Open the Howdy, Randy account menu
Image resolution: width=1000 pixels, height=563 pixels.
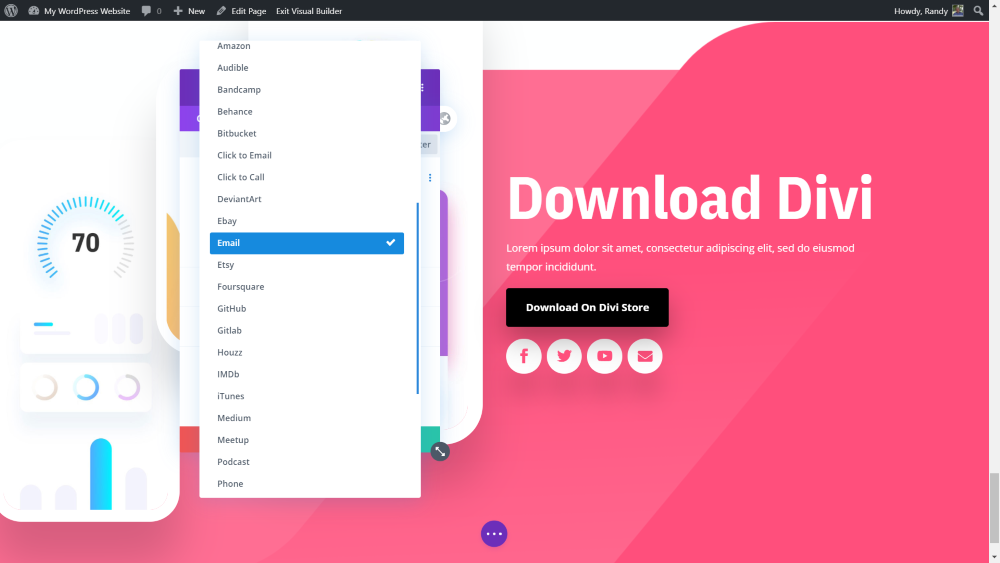pyautogui.click(x=928, y=11)
